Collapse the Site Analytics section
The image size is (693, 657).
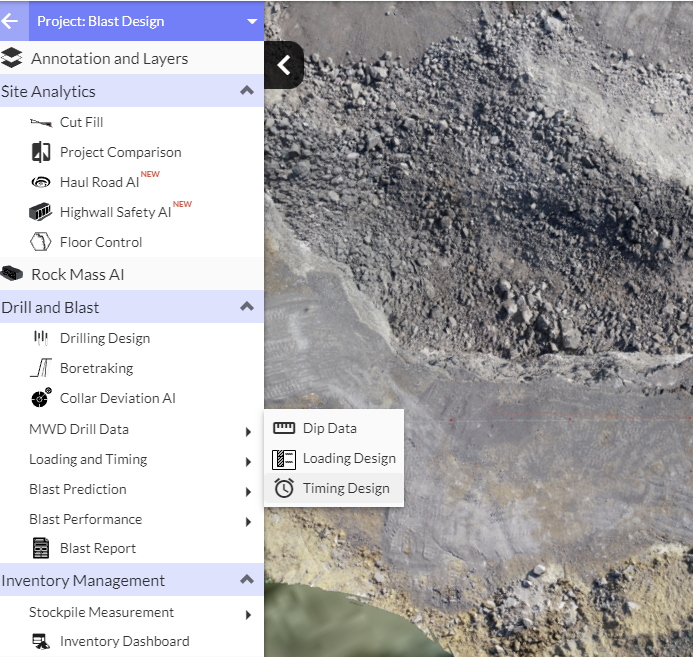pyautogui.click(x=246, y=91)
